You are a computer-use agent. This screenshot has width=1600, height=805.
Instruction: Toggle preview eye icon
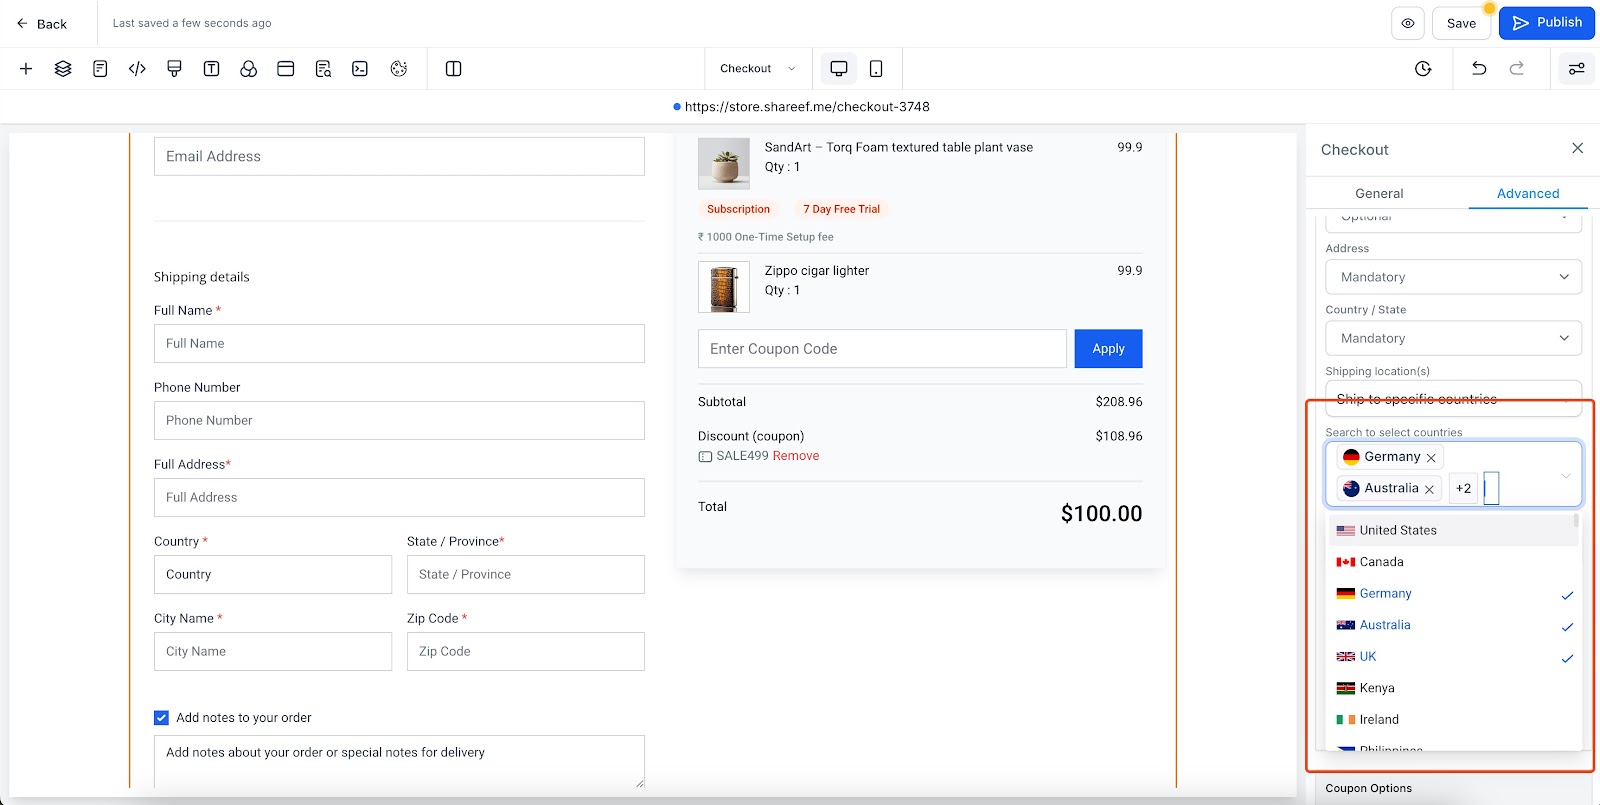[1408, 23]
